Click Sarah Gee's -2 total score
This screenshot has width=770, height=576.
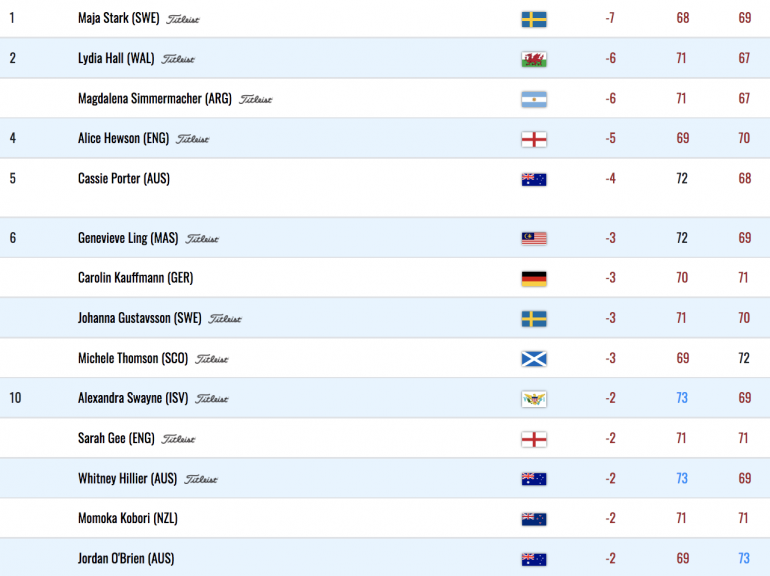click(610, 438)
